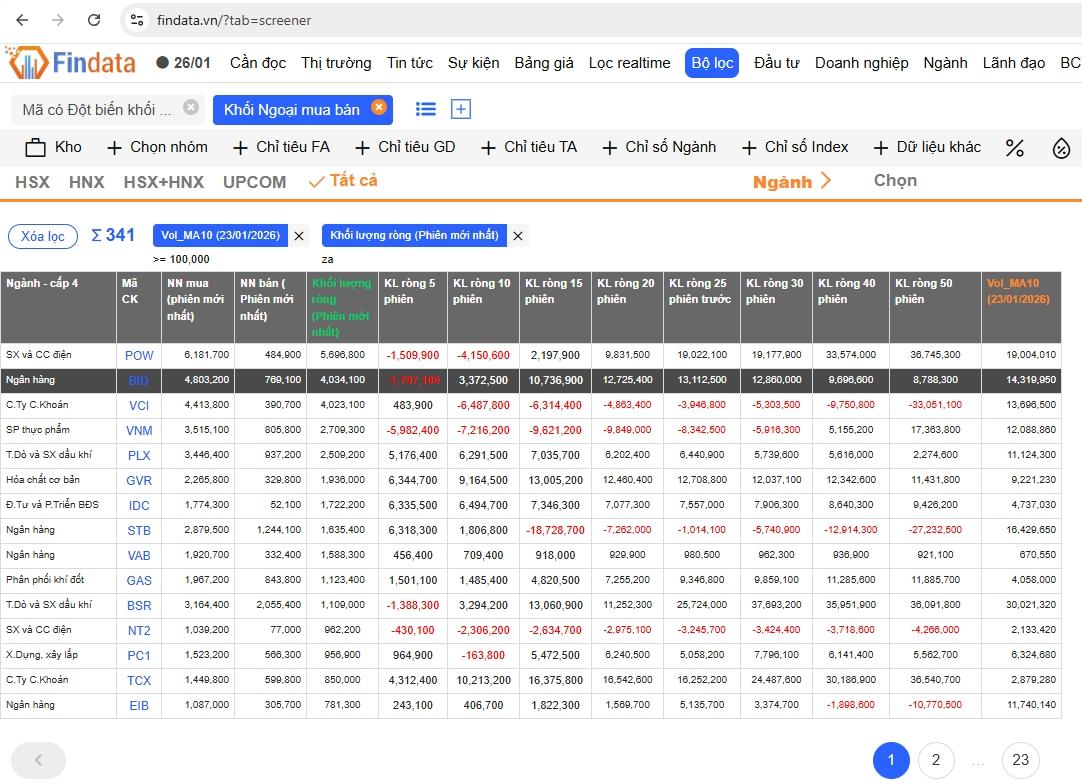Open the 'Chọn' dropdown
Image resolution: width=1082 pixels, height=784 pixels.
click(895, 181)
